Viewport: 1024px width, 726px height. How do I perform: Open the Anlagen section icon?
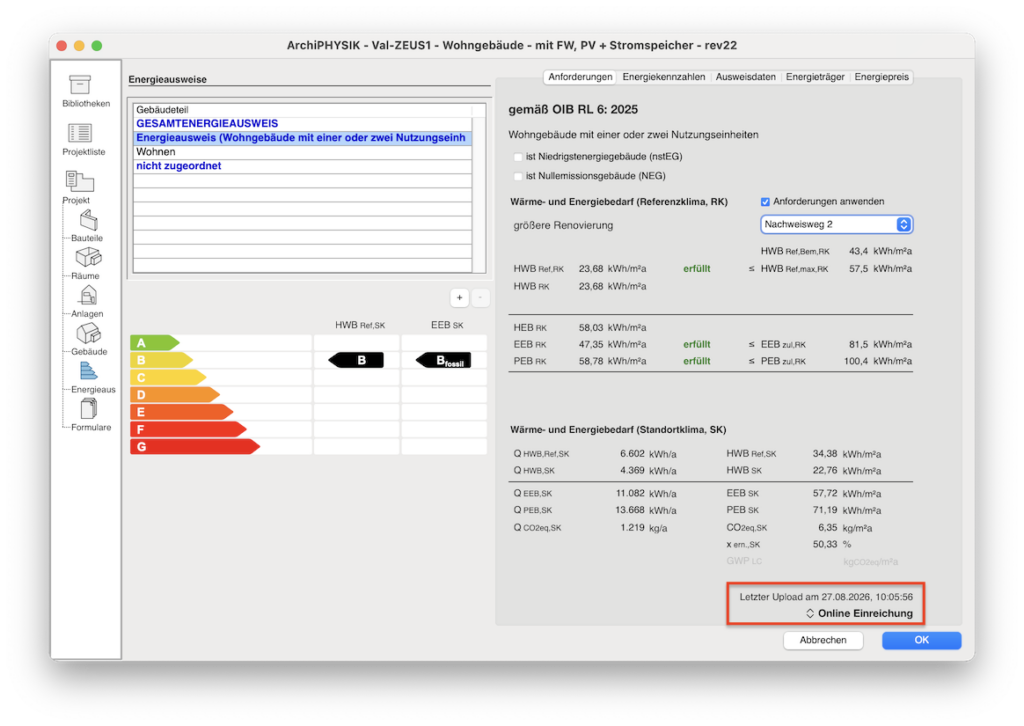(88, 296)
